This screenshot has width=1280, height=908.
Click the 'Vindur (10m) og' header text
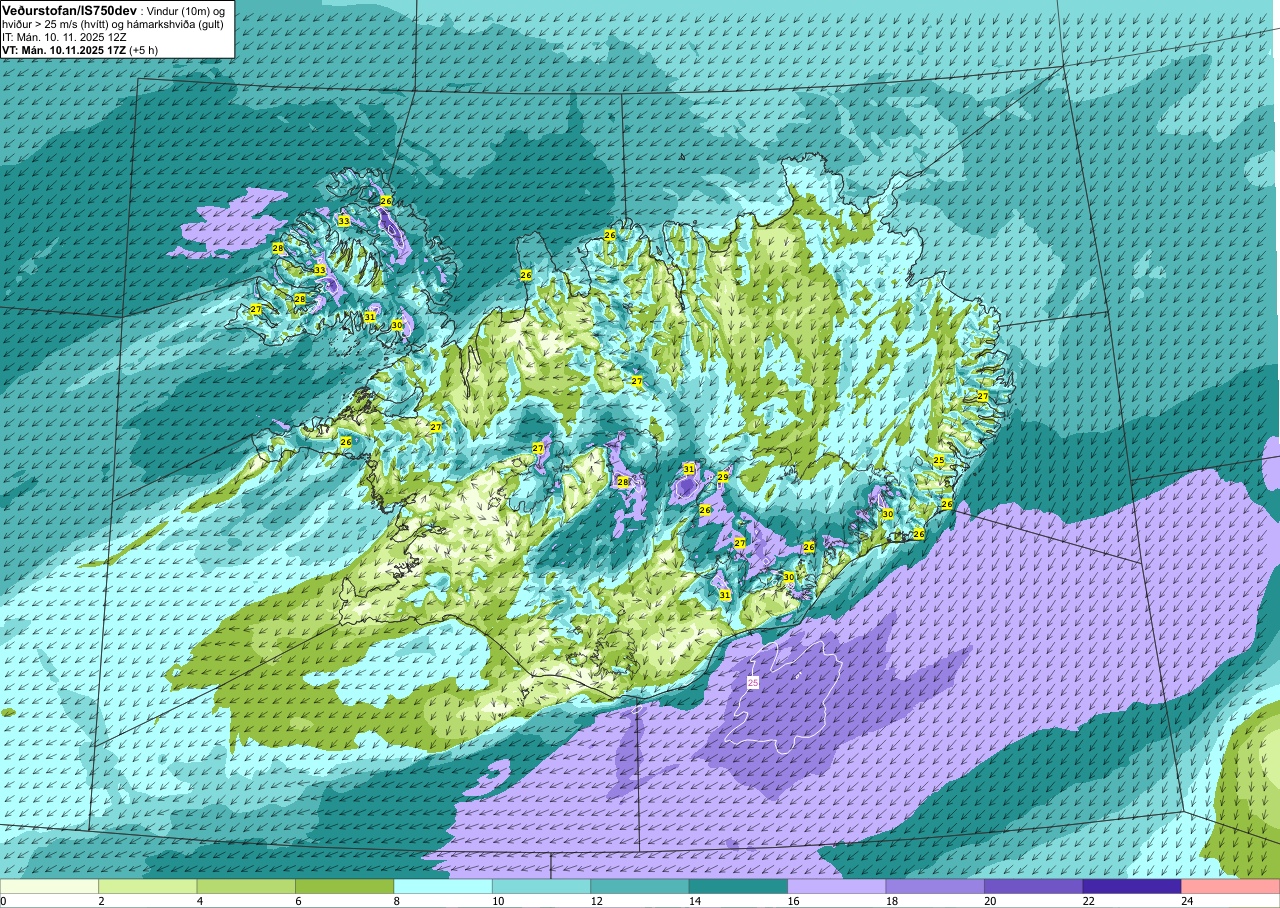pyautogui.click(x=186, y=10)
